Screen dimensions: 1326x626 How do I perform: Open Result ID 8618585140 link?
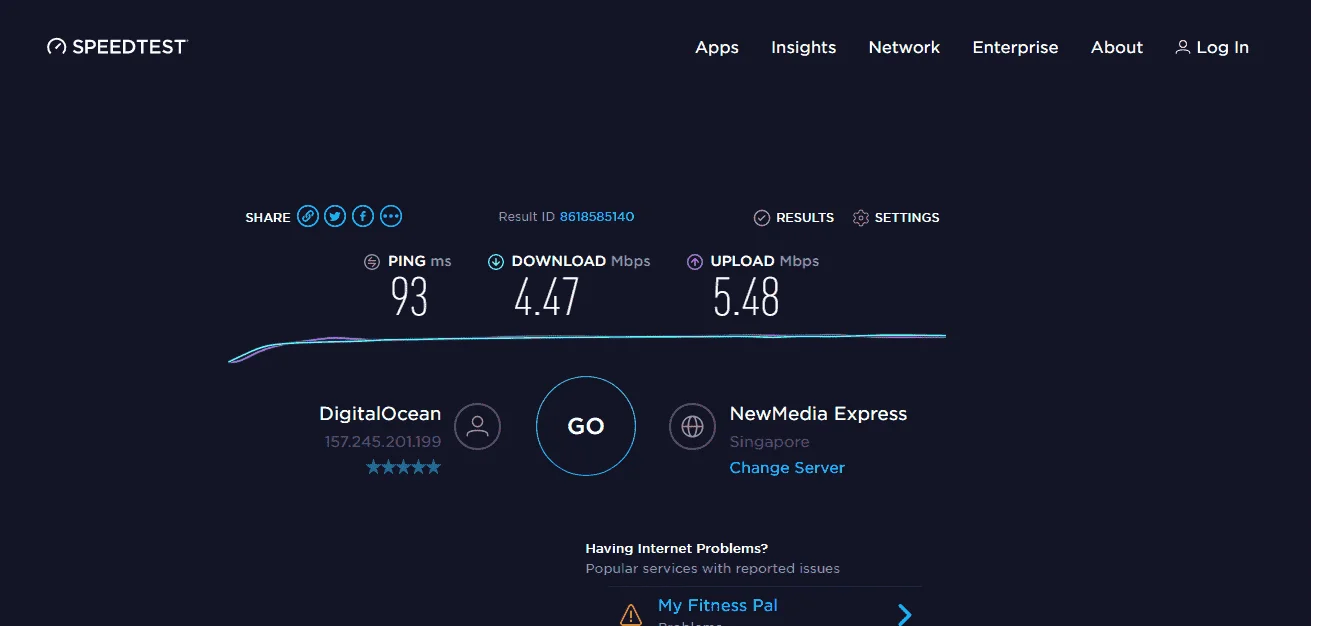pos(597,217)
